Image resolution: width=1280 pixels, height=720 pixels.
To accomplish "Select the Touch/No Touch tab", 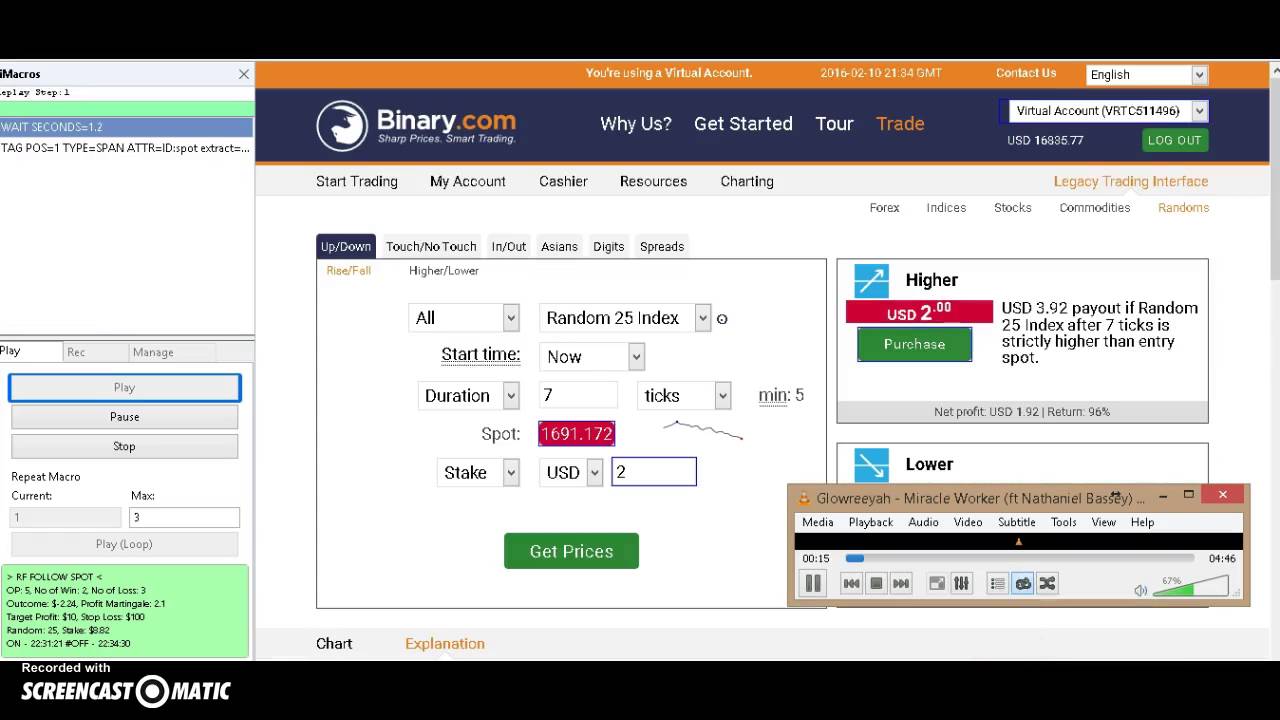I will [431, 247].
